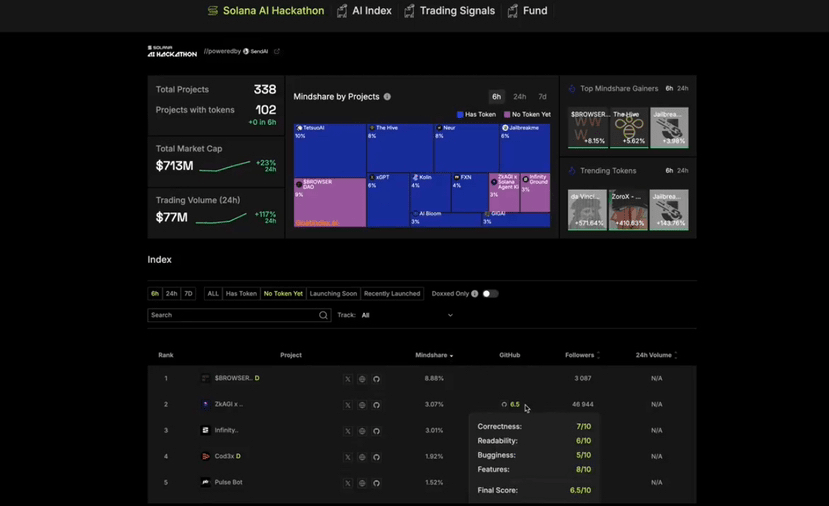
Task: Click the Doxxed Only info icon
Action: coord(474,294)
